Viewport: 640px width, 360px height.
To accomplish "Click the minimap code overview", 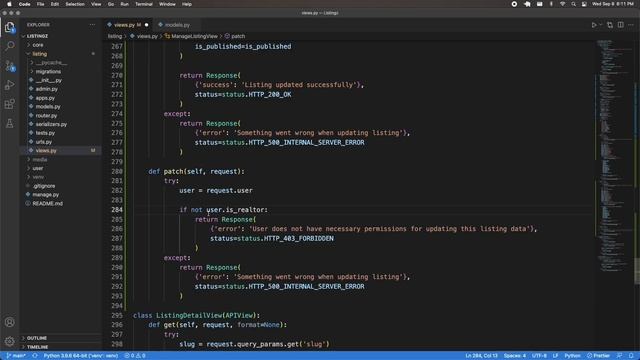I will (x=614, y=155).
